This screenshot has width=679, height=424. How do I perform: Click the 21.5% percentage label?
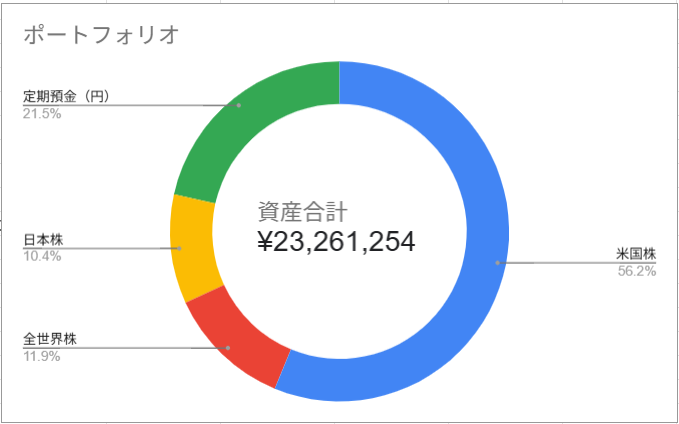[x=41, y=114]
